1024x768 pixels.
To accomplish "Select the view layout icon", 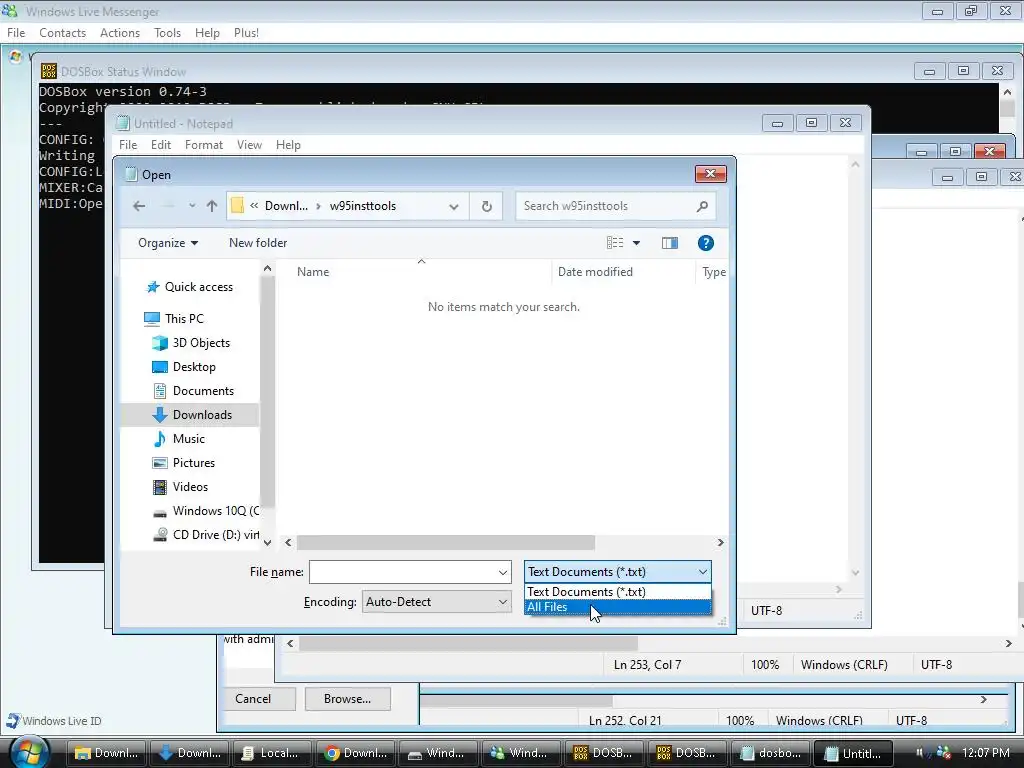I will pyautogui.click(x=615, y=243).
